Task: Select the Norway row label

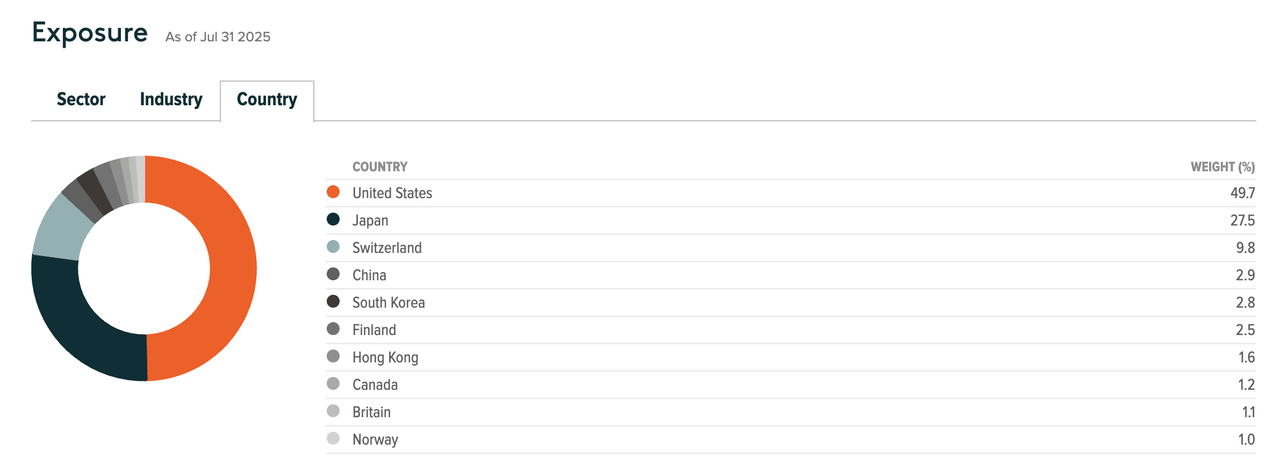Action: click(375, 440)
